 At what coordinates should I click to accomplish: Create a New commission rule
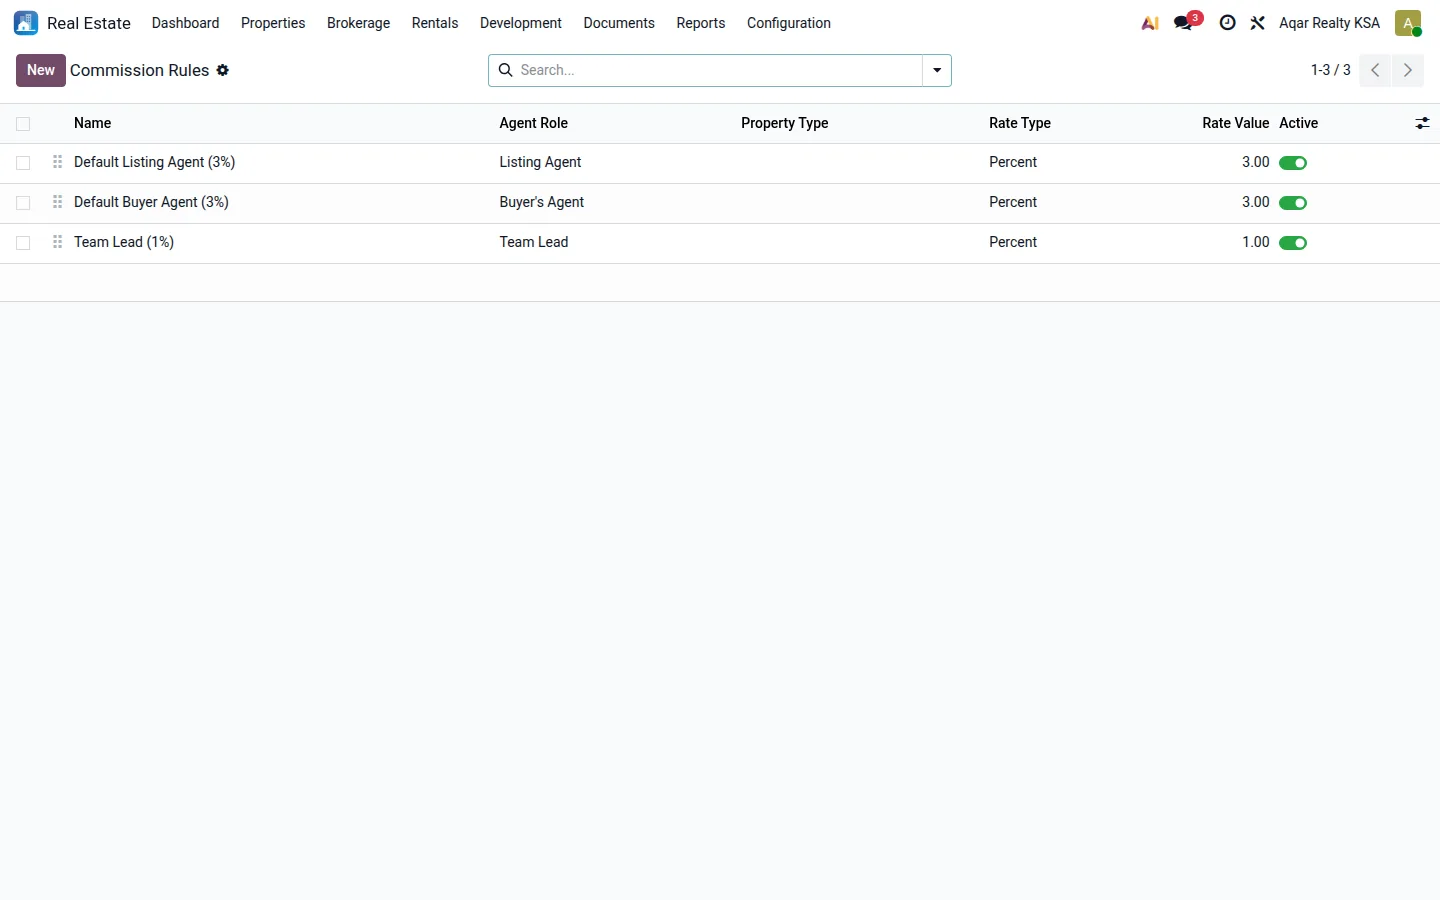[41, 70]
